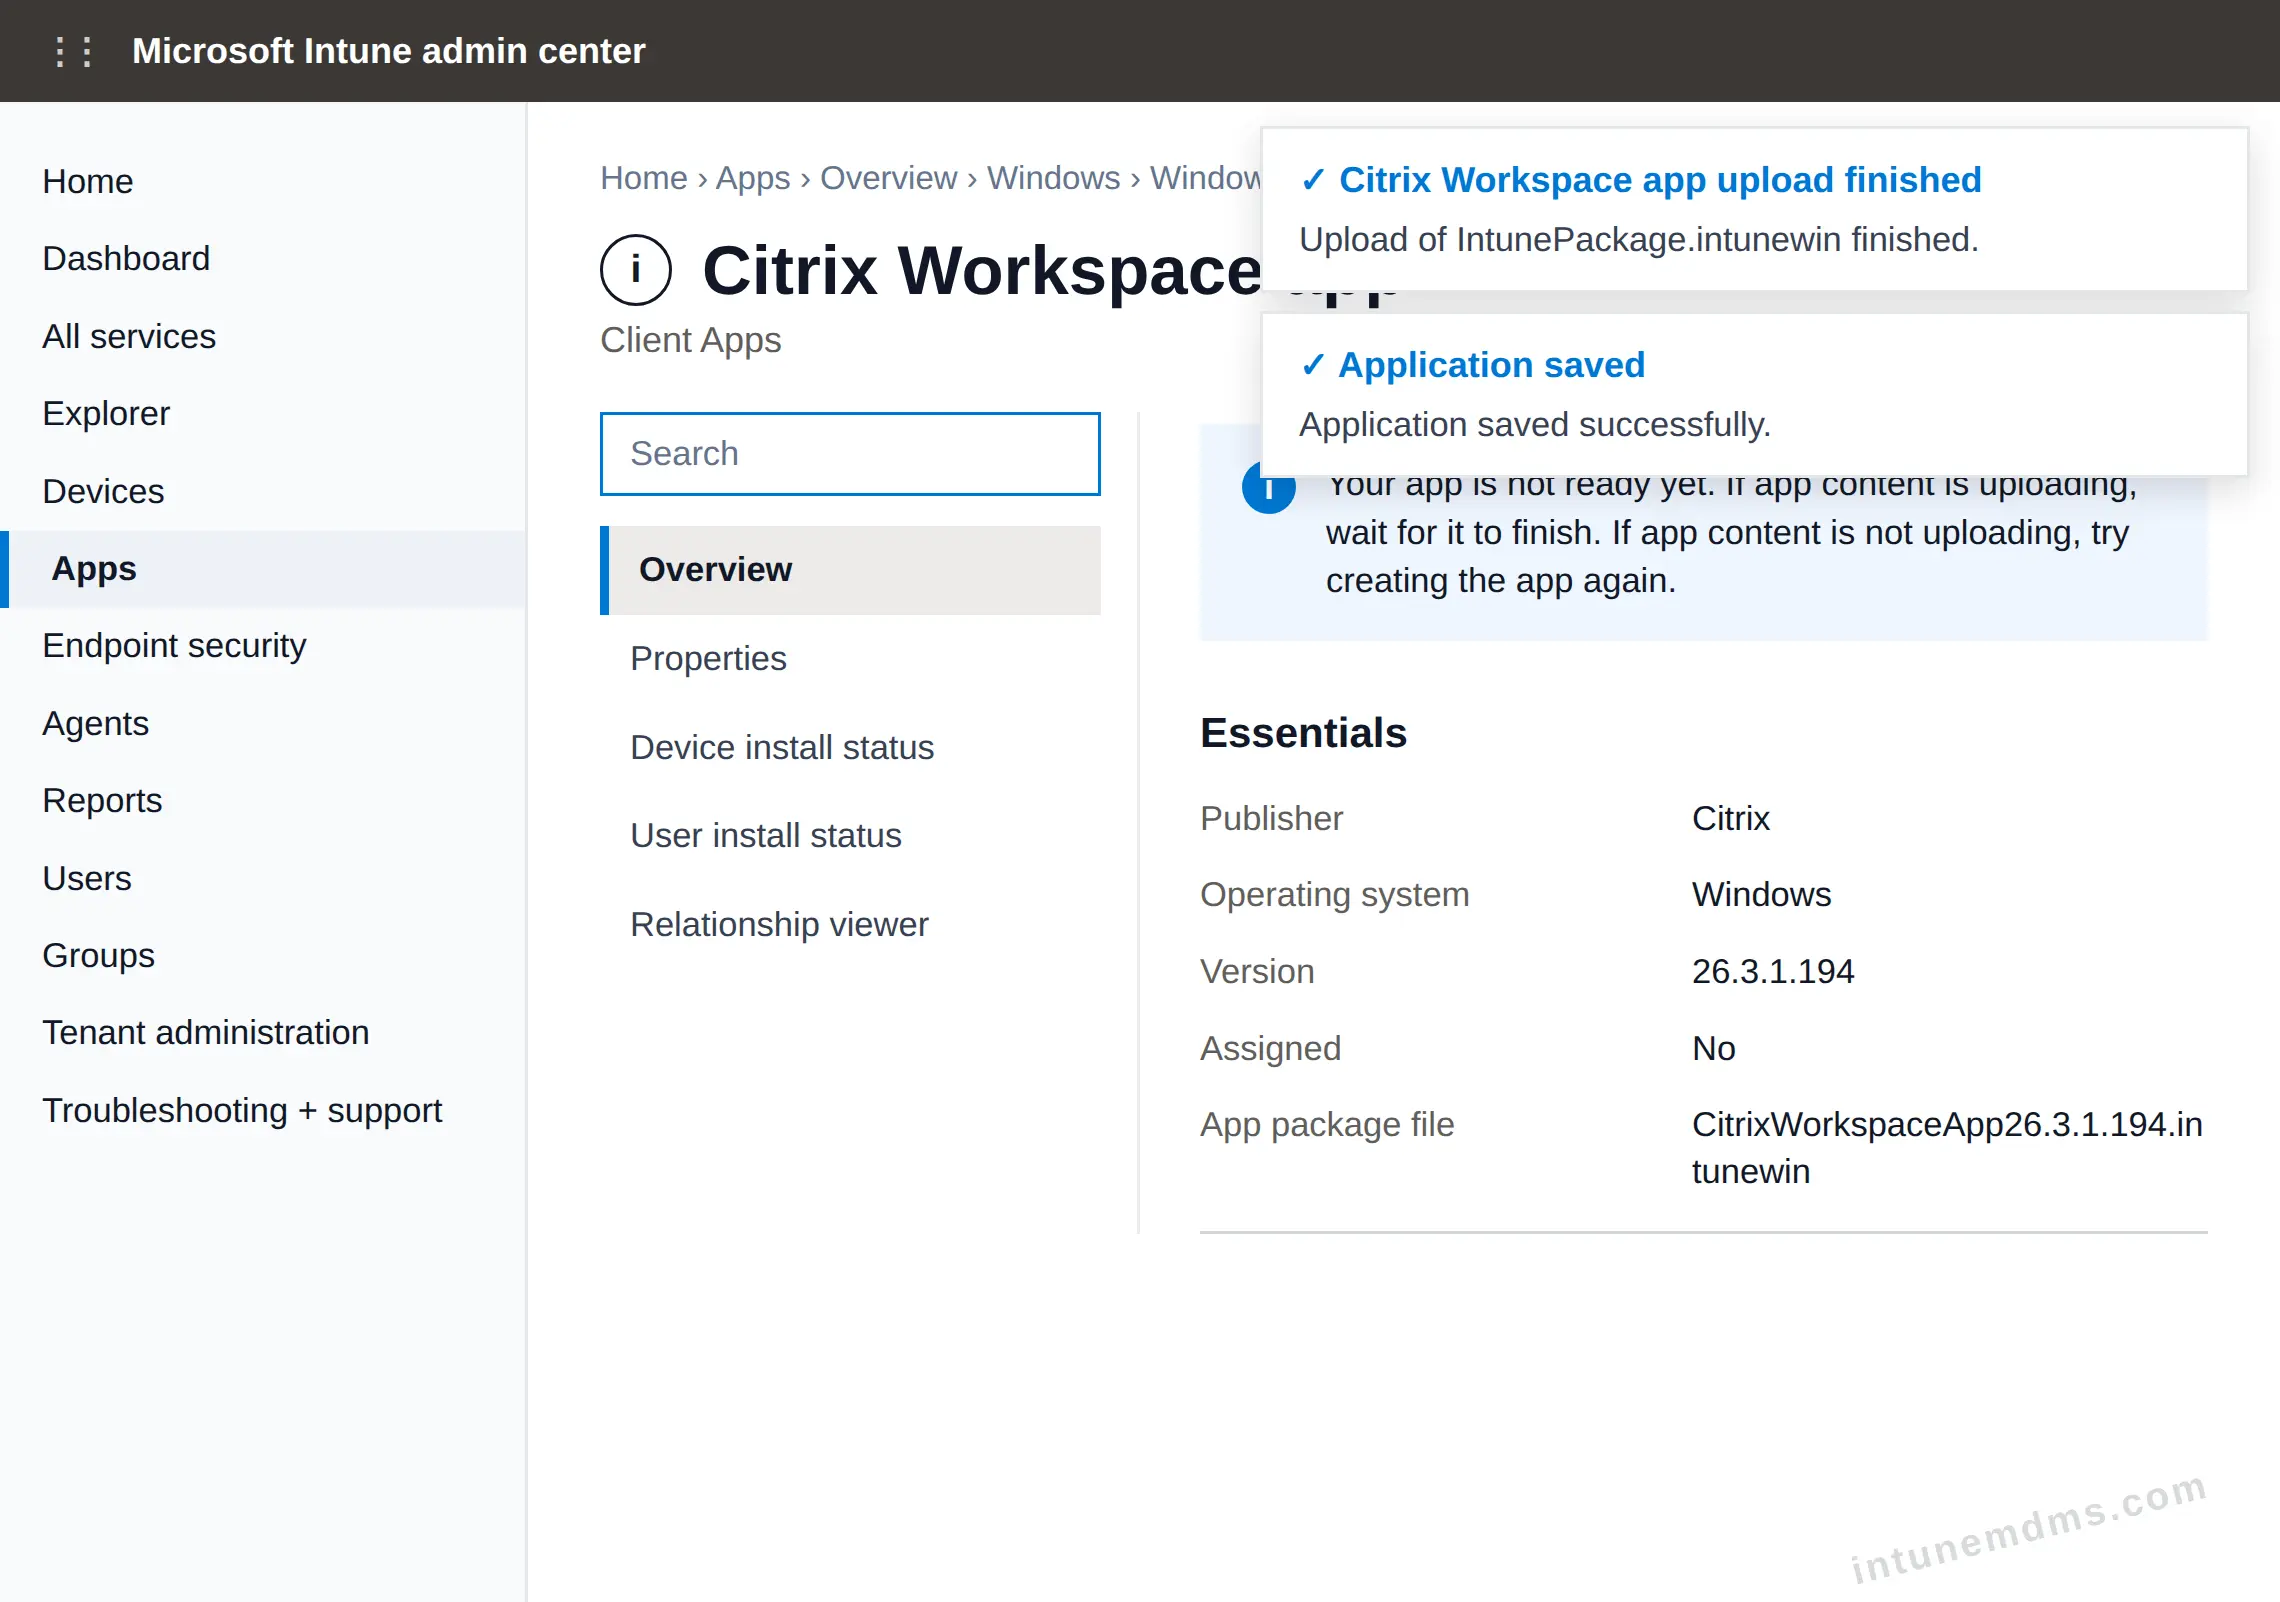Focus the Search input field
This screenshot has height=1602, width=2280.
pyautogui.click(x=850, y=454)
